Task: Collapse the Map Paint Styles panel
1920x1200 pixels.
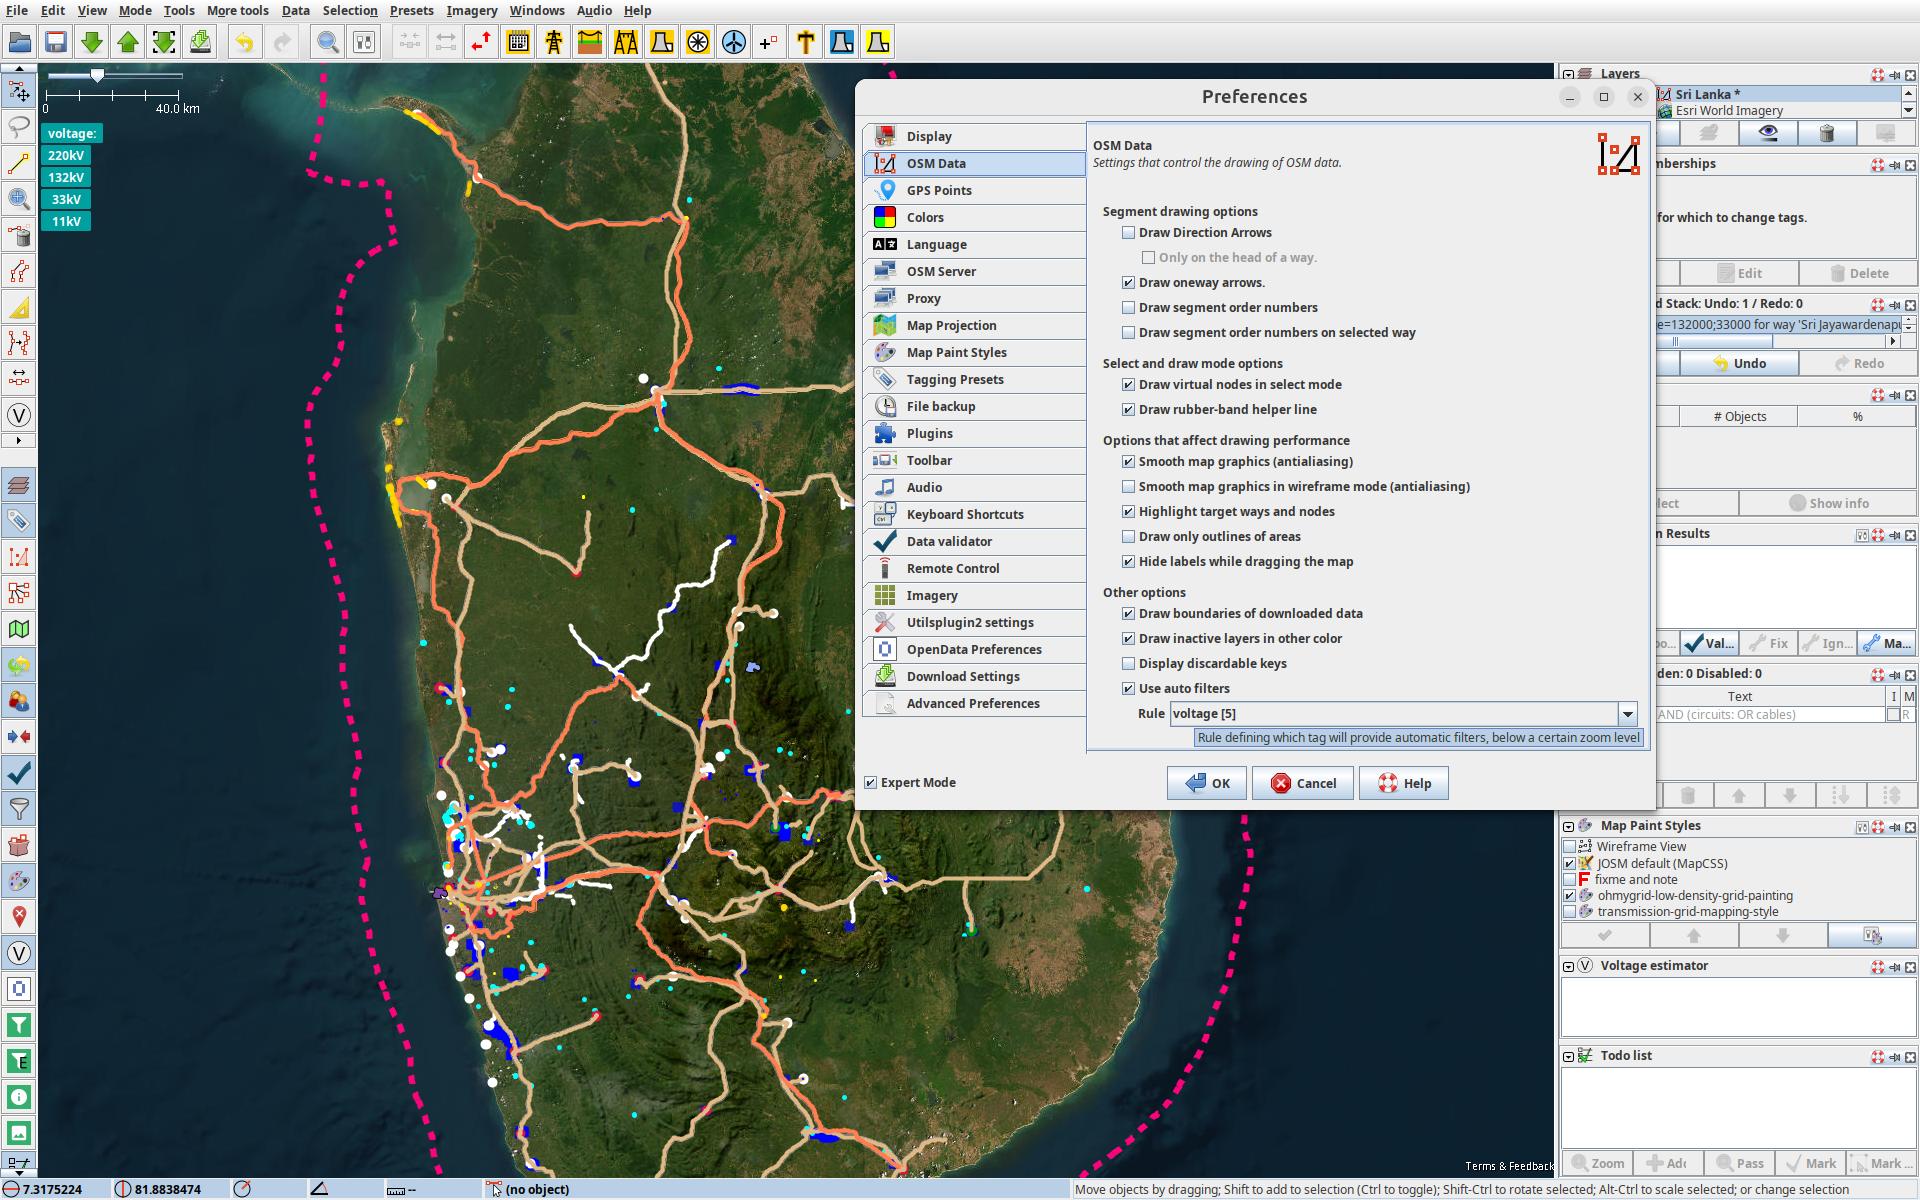Action: [x=1569, y=827]
